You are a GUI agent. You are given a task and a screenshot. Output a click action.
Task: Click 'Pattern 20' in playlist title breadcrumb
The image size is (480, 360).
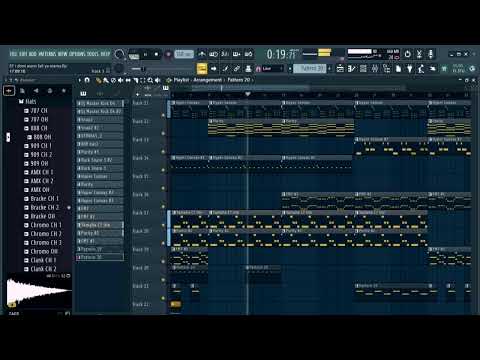click(x=239, y=80)
